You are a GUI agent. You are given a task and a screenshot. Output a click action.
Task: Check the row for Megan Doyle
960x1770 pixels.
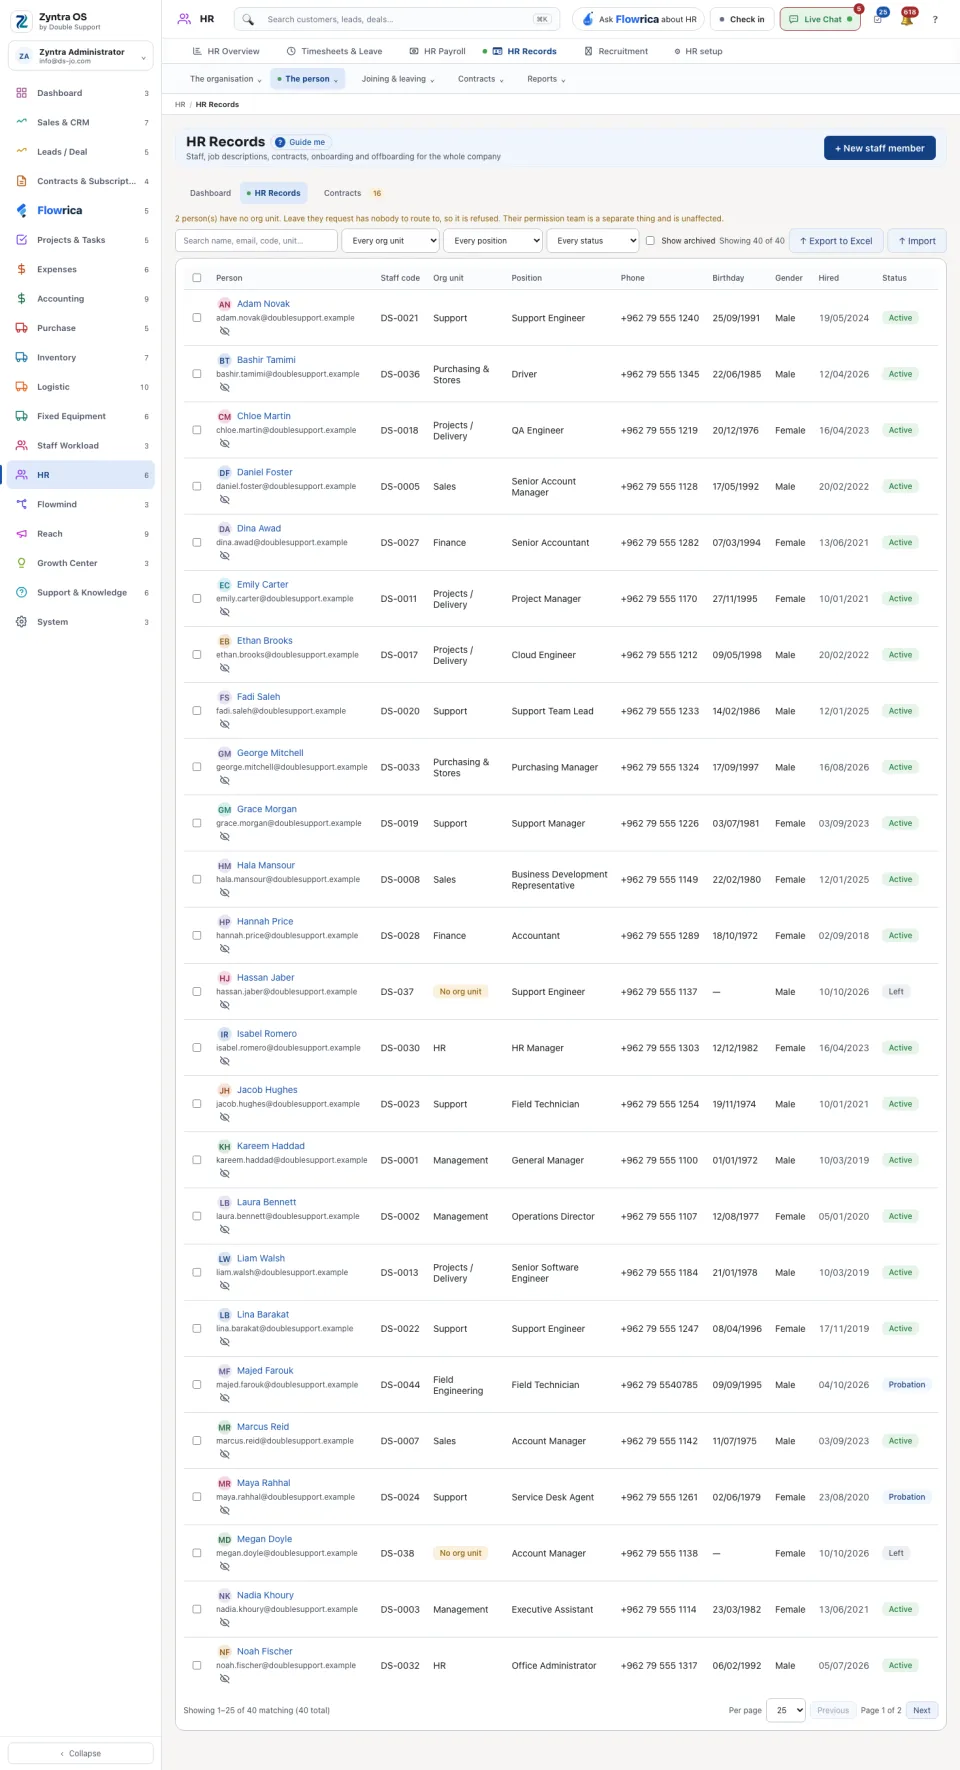coord(197,1553)
